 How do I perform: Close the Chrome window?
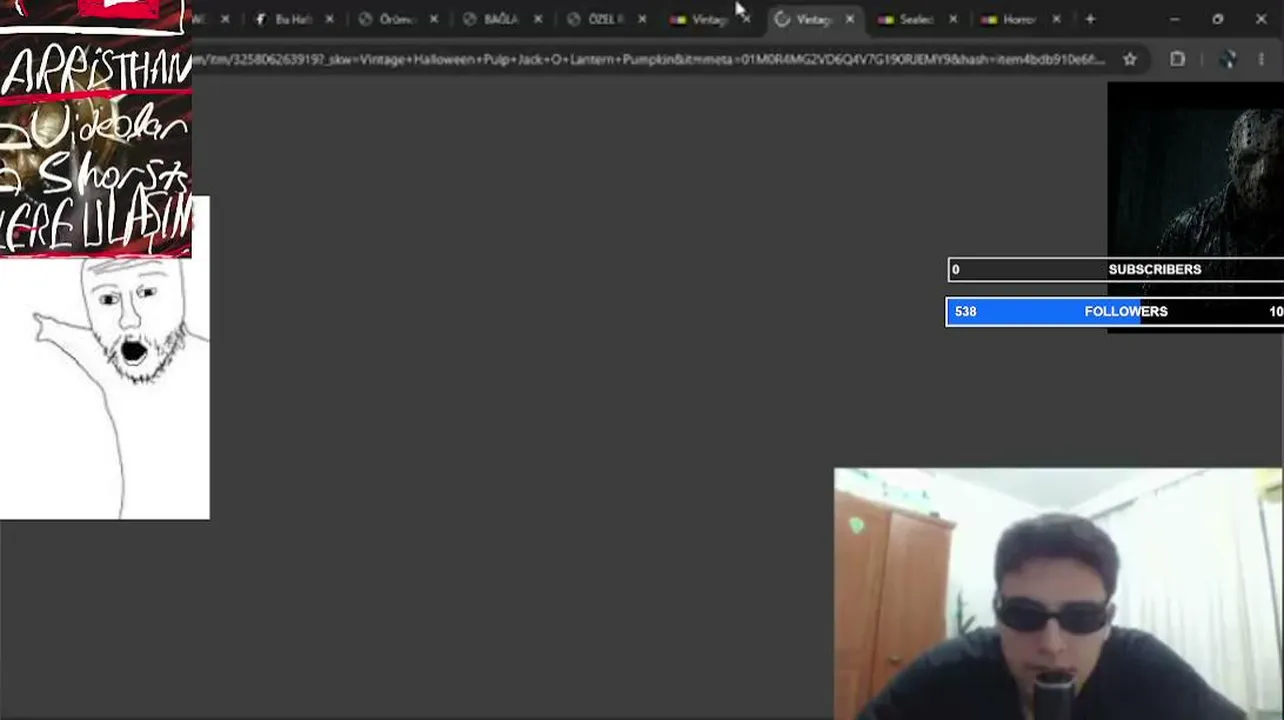point(1261,19)
